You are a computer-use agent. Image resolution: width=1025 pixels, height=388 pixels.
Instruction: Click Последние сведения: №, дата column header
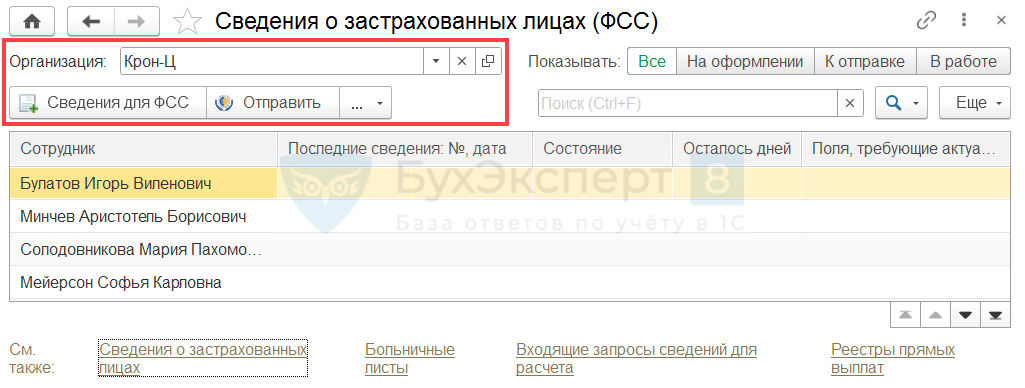click(405, 148)
